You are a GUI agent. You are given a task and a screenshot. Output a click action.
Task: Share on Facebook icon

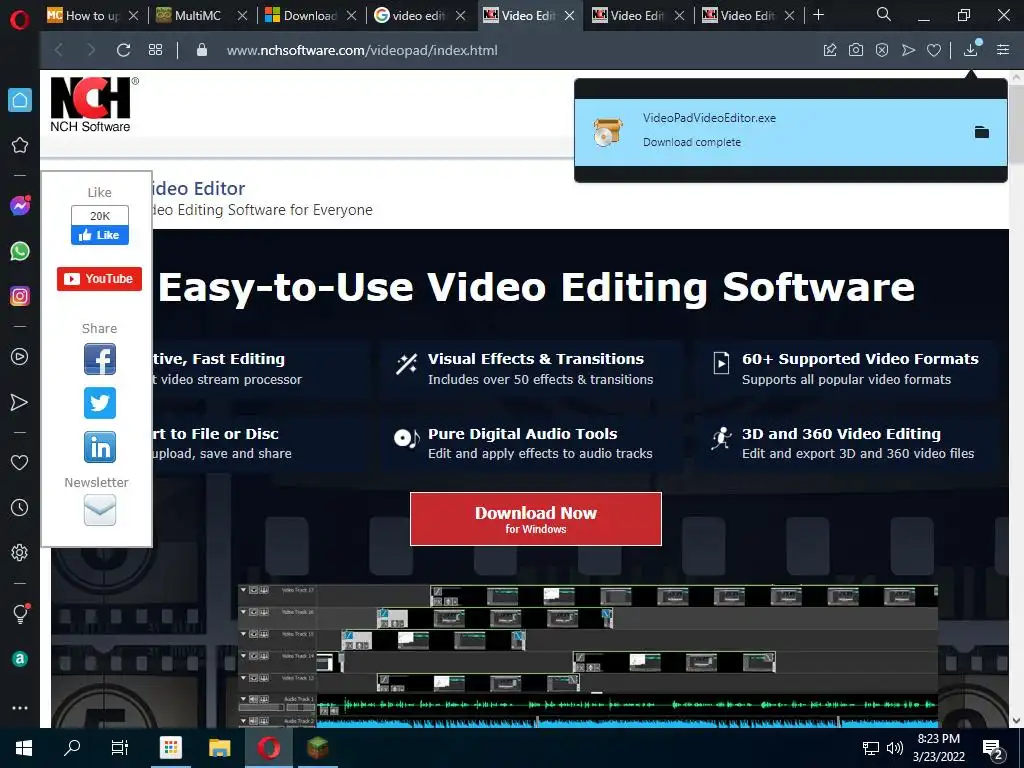[100, 359]
